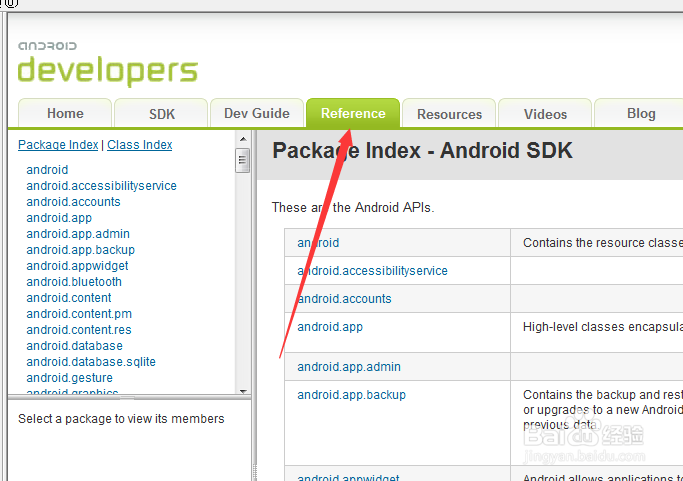The height and width of the screenshot is (481, 683).
Task: Open android.app.backup in the package table
Action: point(352,395)
